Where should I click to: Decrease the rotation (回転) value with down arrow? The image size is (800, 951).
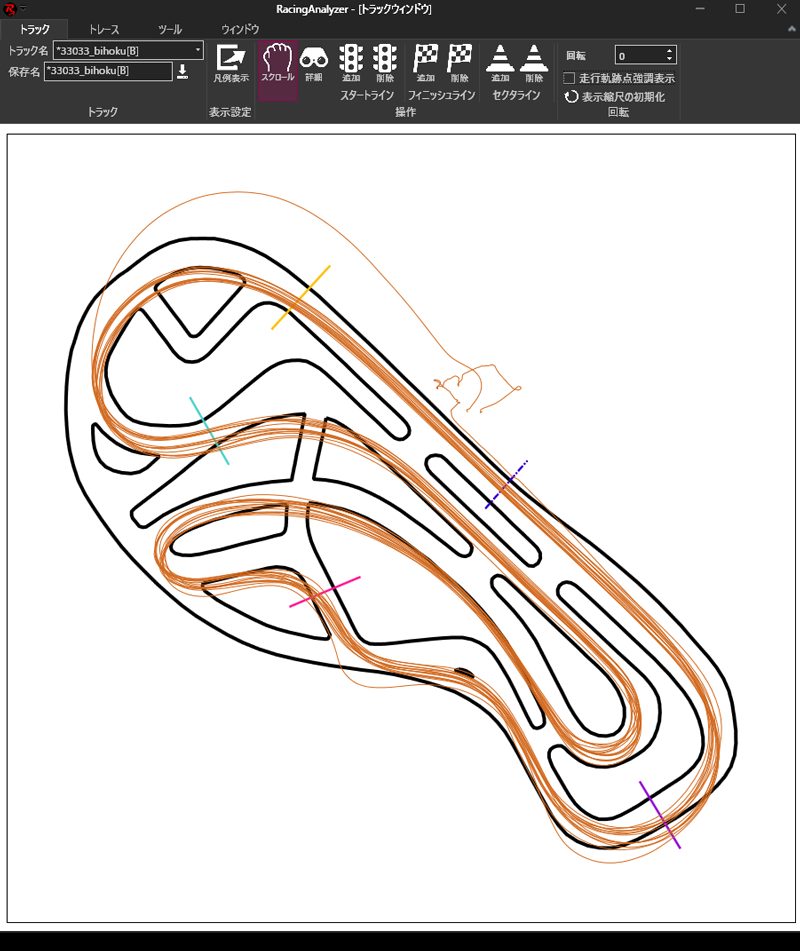[x=669, y=60]
